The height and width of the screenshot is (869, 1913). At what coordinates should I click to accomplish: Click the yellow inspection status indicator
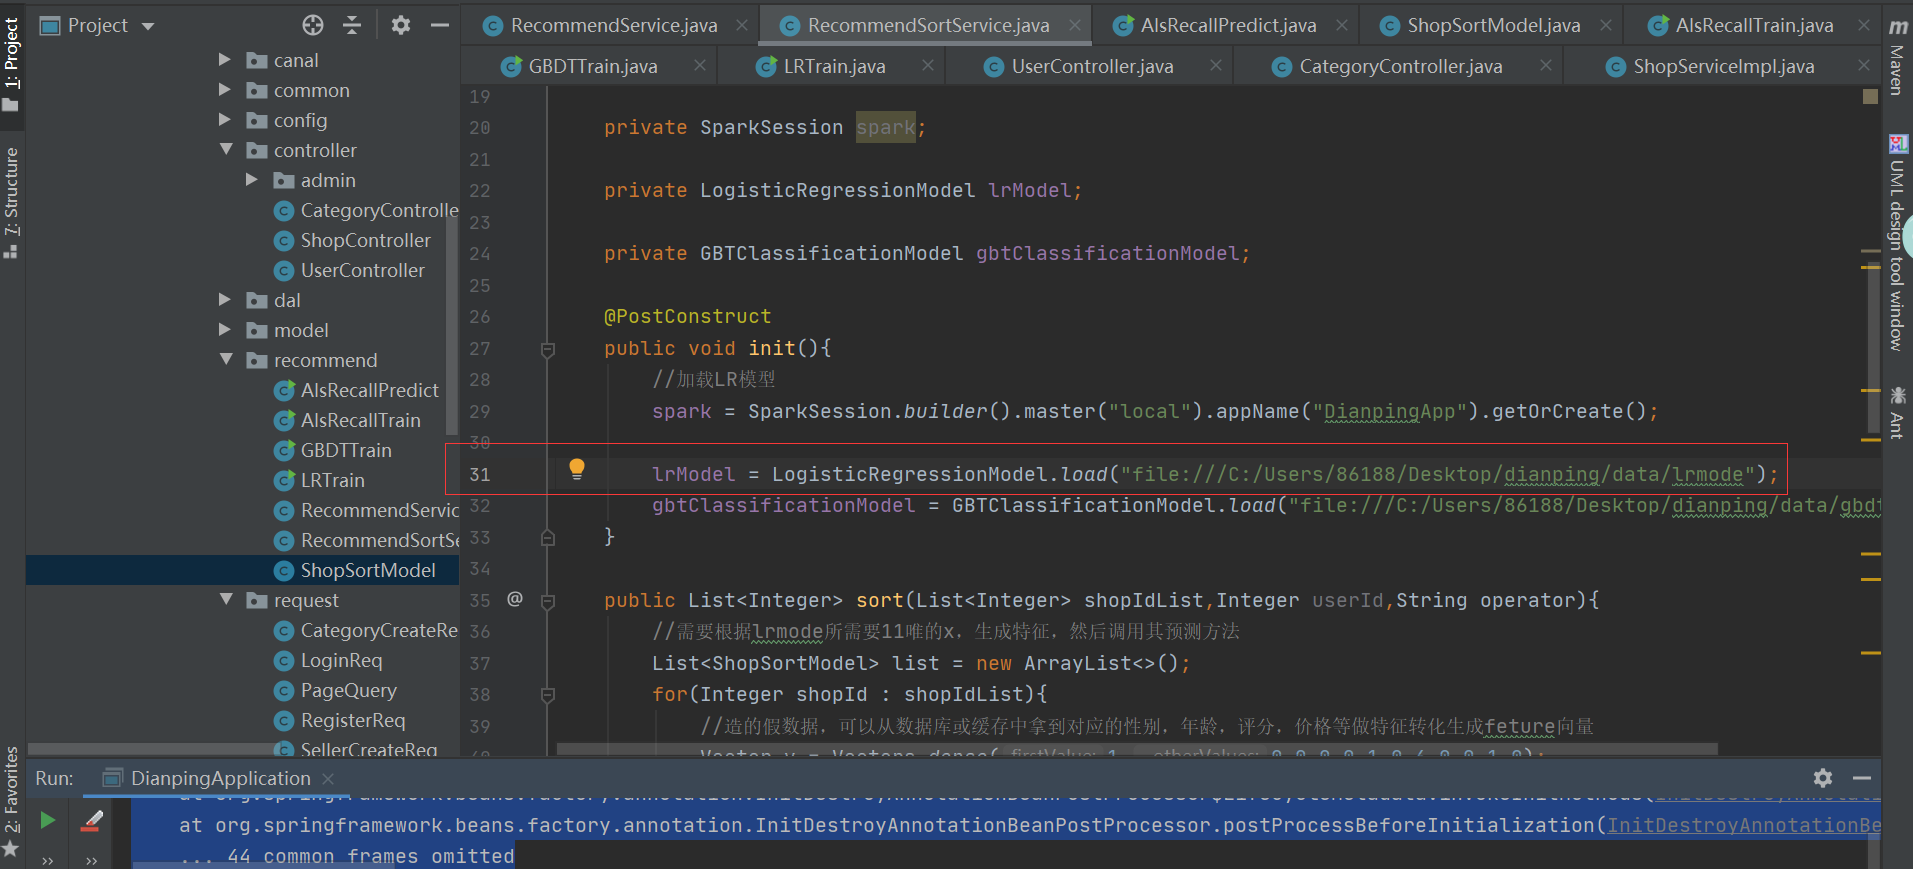(x=1870, y=96)
